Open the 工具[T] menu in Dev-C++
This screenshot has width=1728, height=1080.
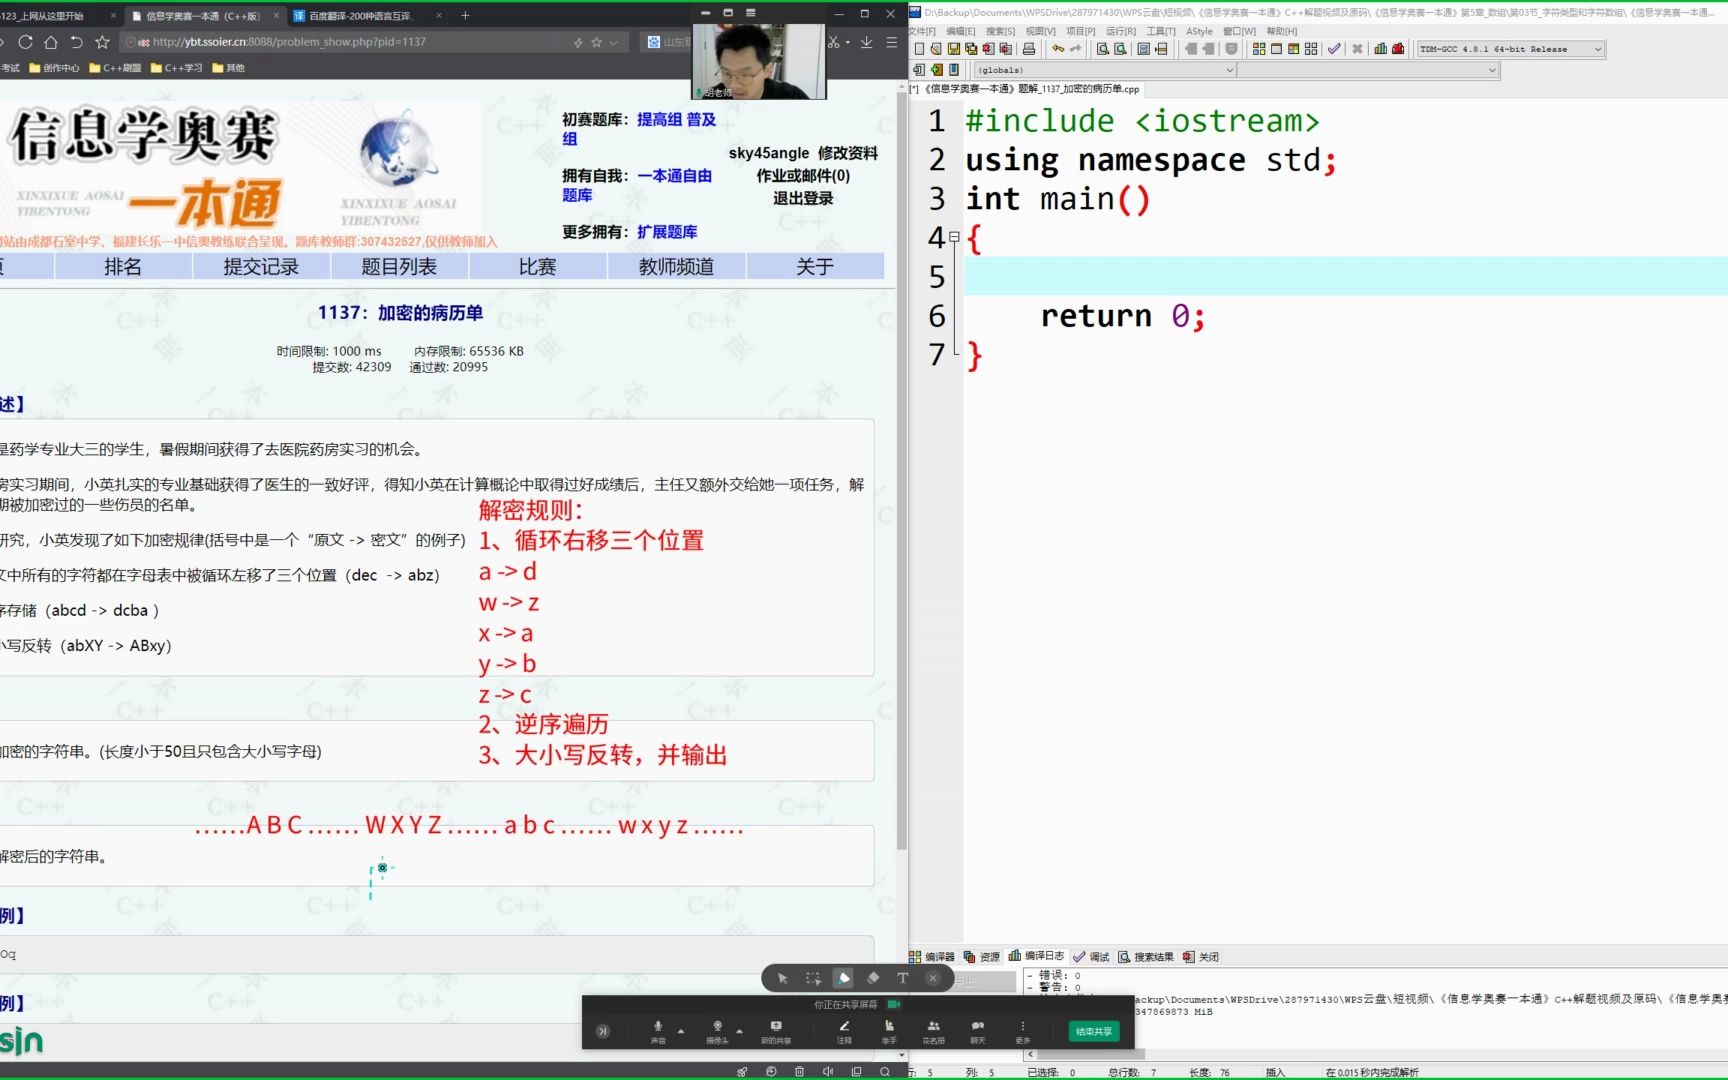point(1161,31)
